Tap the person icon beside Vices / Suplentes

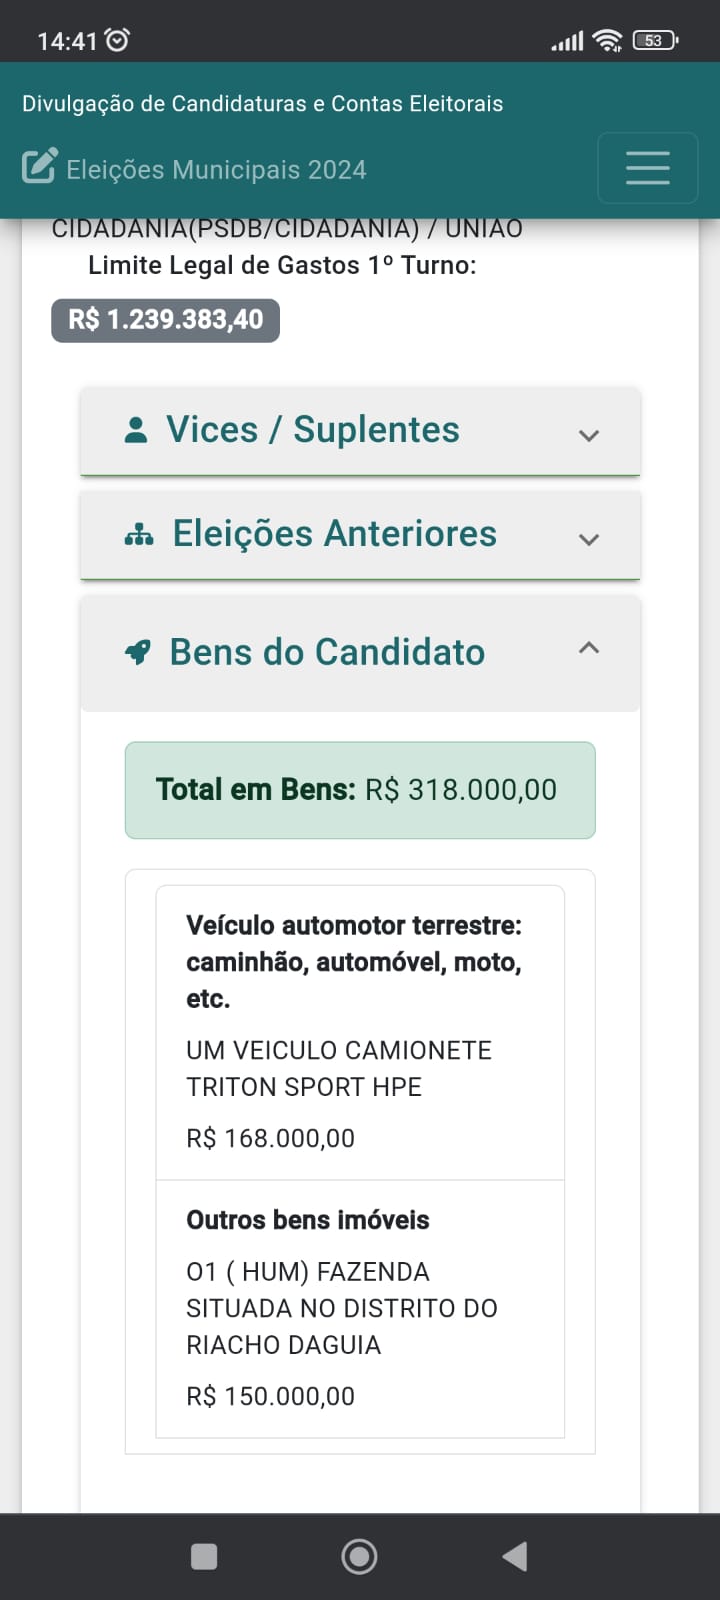point(136,430)
